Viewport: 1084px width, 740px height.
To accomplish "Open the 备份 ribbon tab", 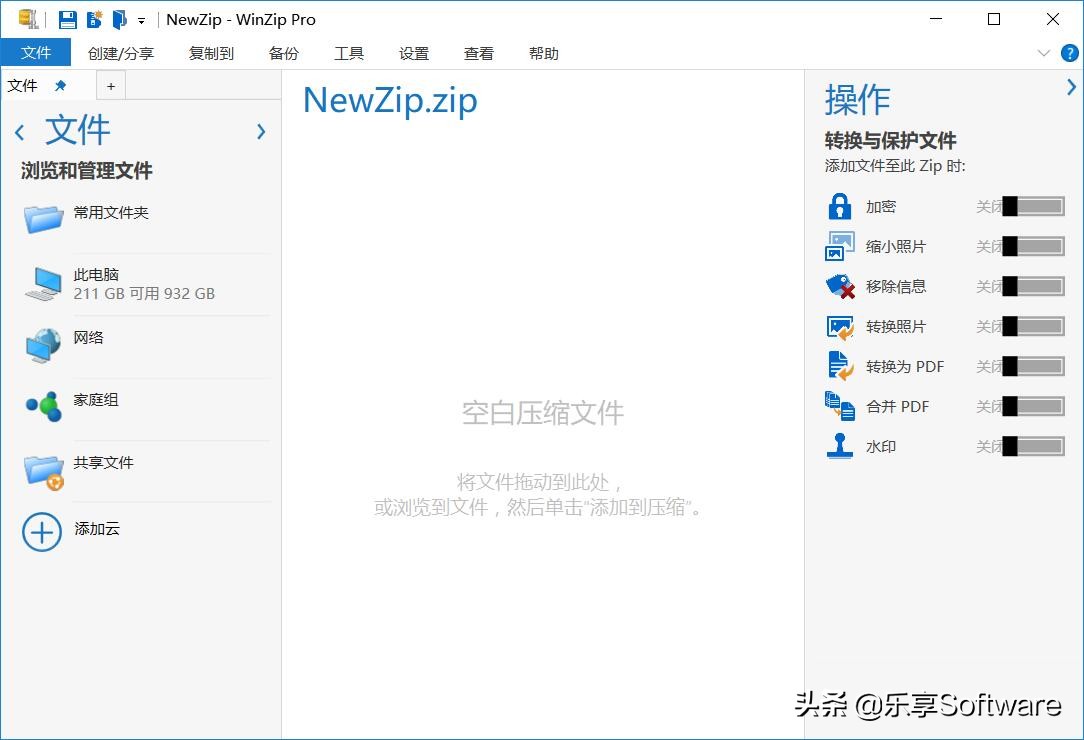I will coord(283,53).
